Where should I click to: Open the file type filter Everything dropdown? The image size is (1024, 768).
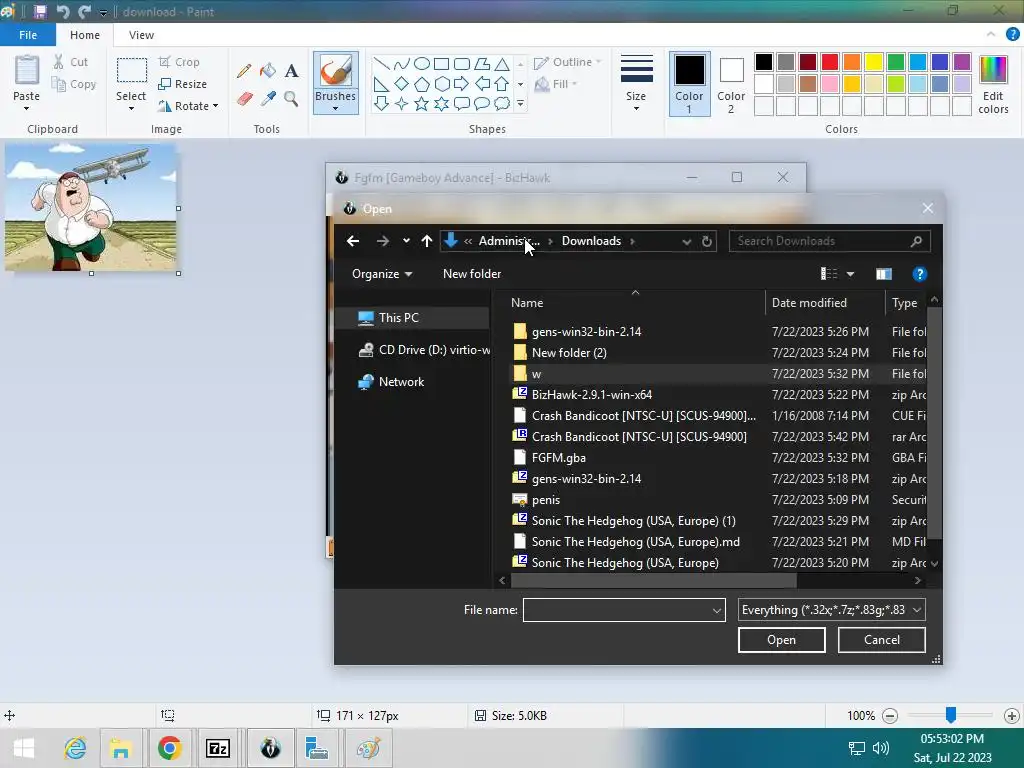coord(917,611)
